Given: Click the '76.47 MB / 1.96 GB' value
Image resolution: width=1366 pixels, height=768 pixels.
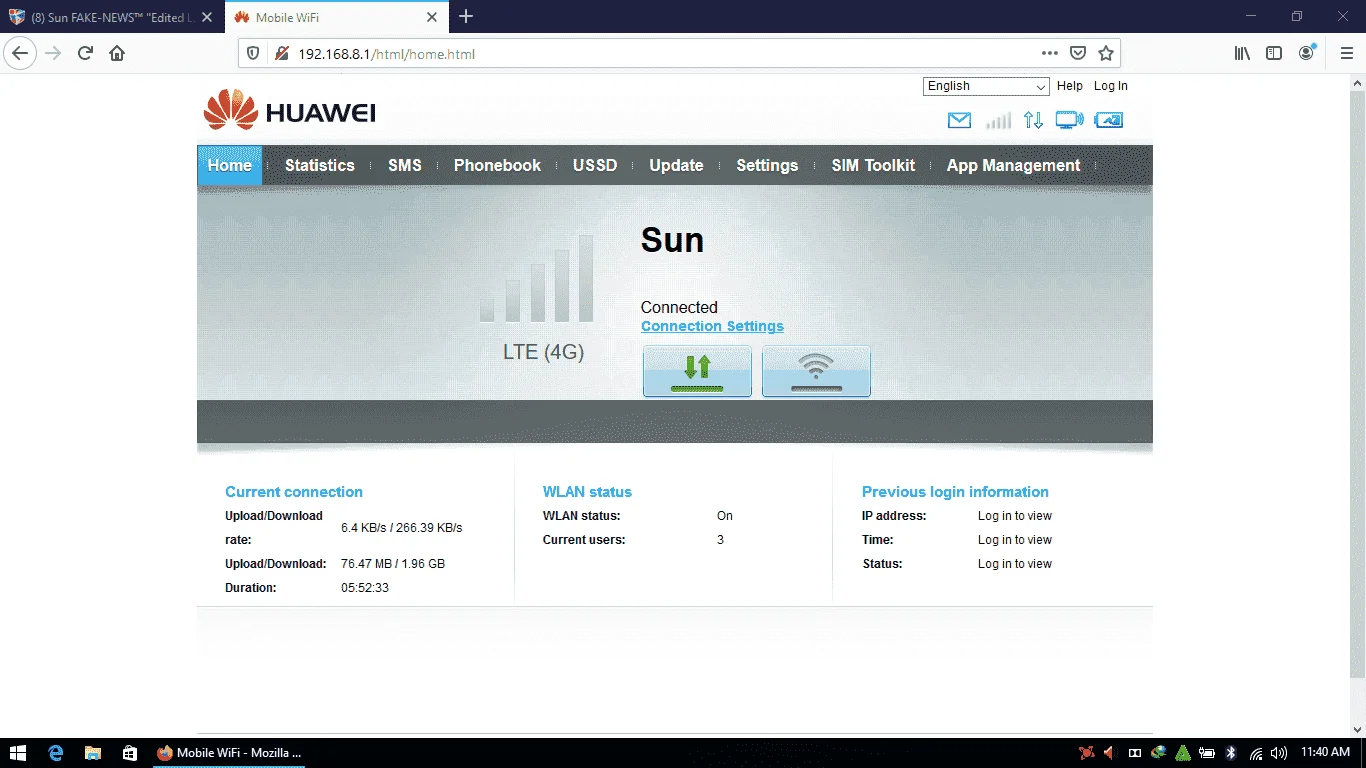Looking at the screenshot, I should [393, 564].
